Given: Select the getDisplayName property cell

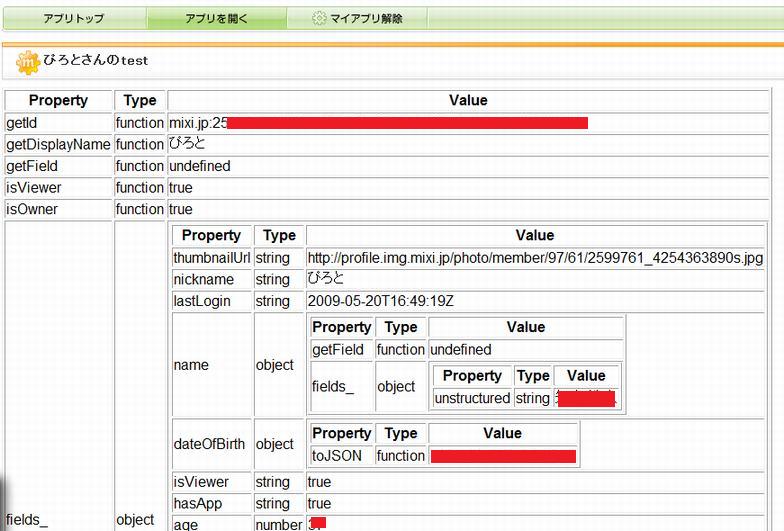Looking at the screenshot, I should click(58, 144).
